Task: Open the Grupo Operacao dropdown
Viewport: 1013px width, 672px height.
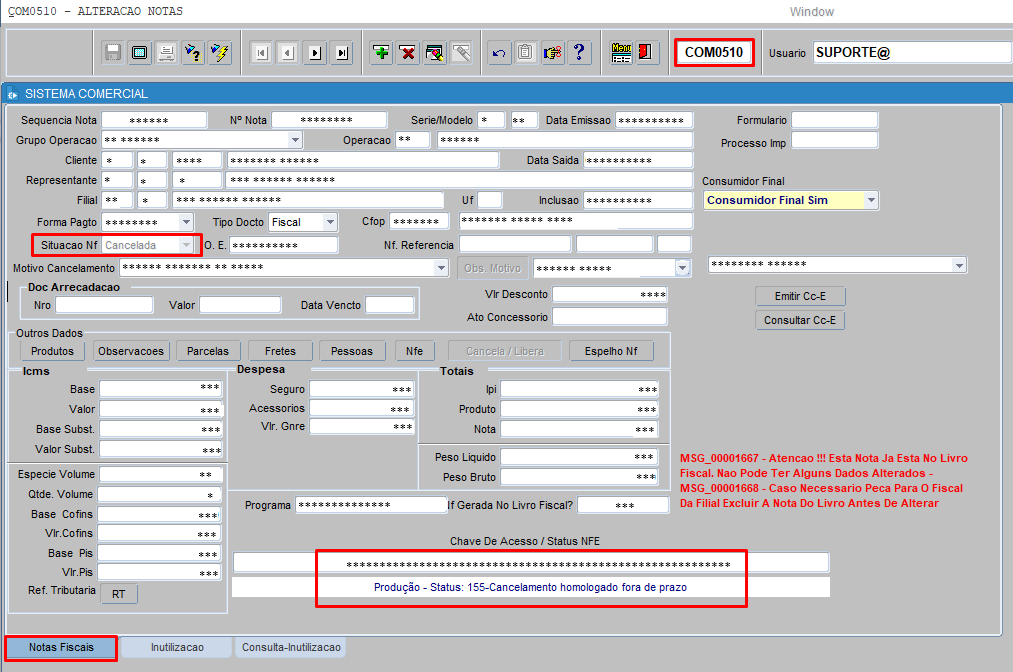Action: [x=295, y=140]
